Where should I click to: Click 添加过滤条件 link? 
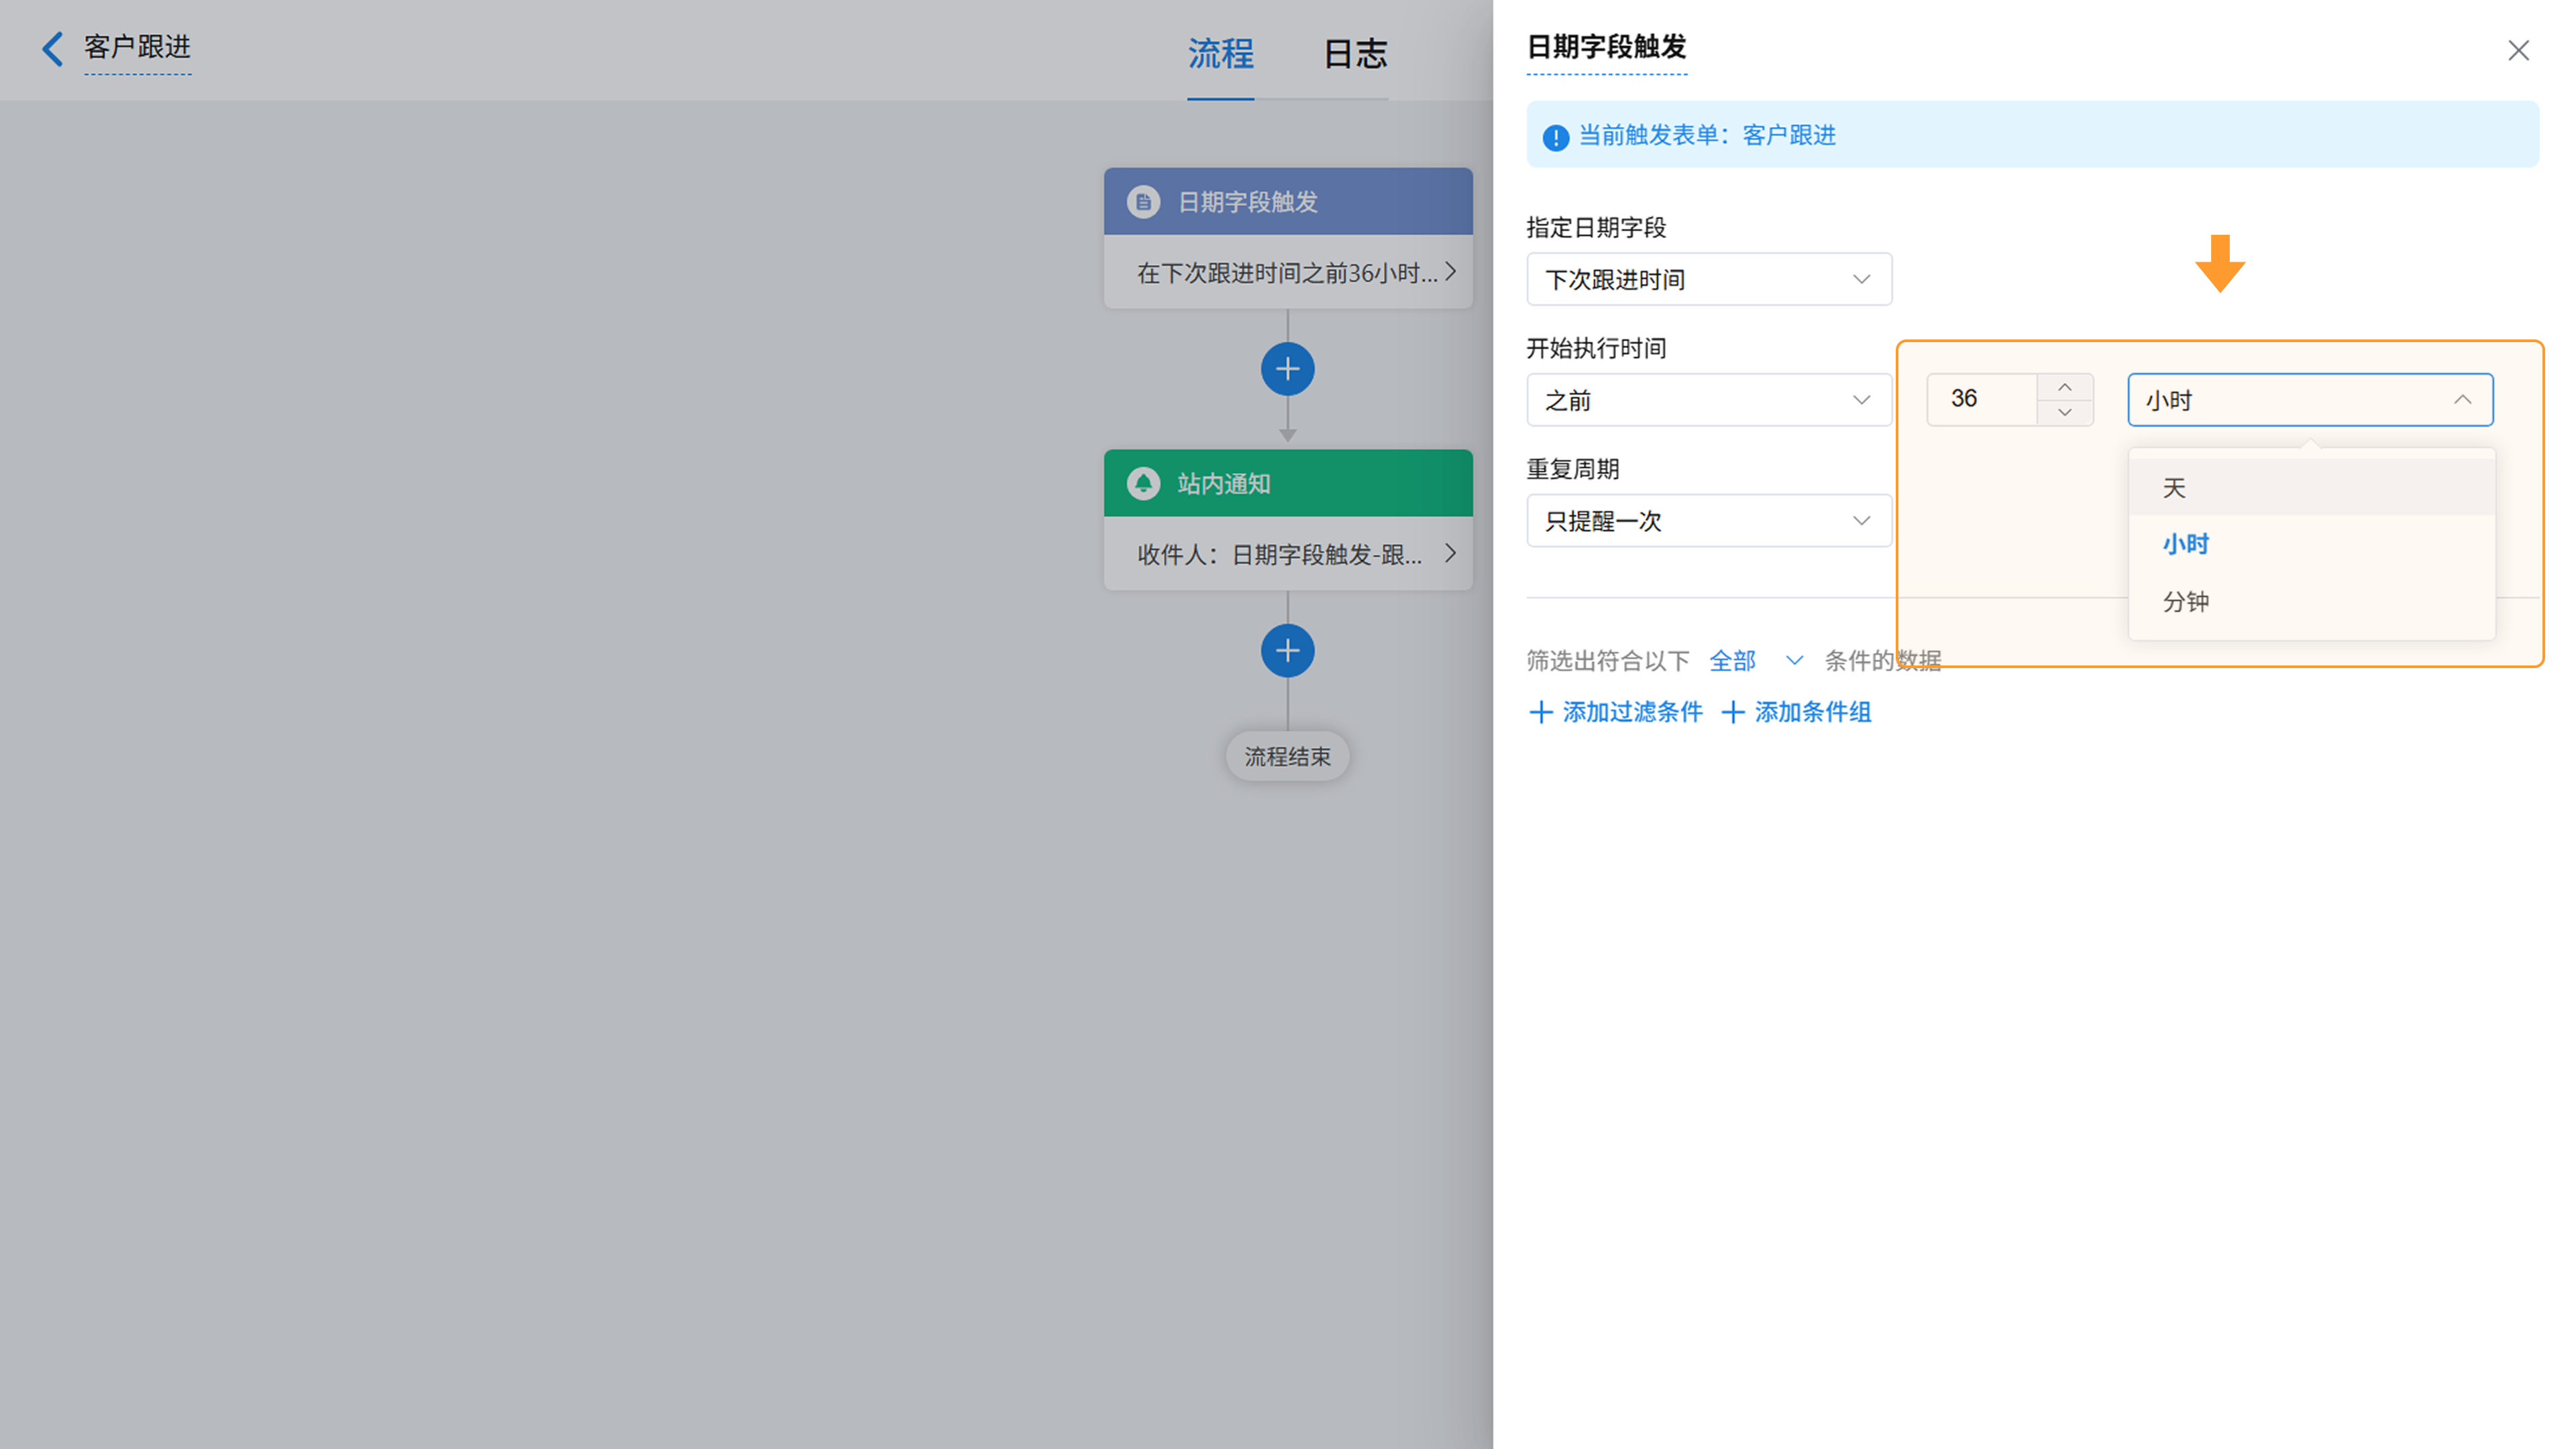tap(1616, 712)
